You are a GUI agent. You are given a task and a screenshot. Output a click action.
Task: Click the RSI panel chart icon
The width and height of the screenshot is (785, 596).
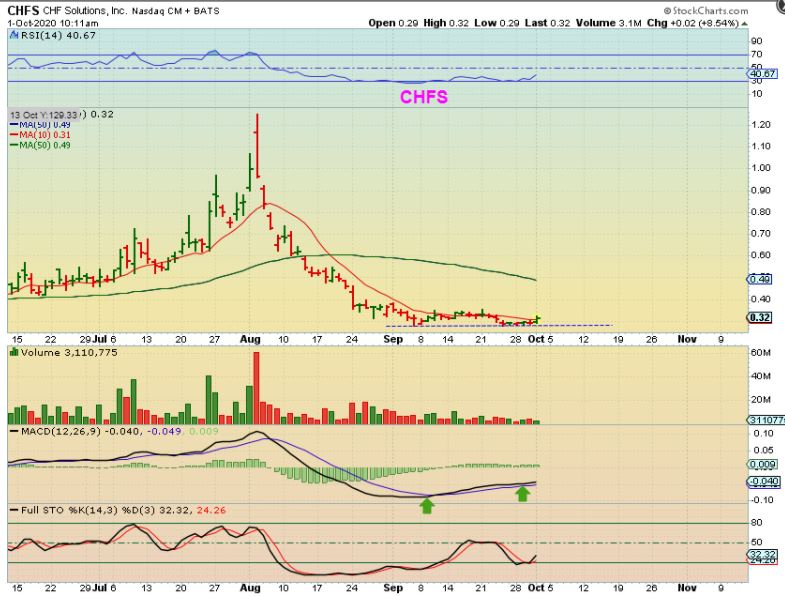pos(14,36)
